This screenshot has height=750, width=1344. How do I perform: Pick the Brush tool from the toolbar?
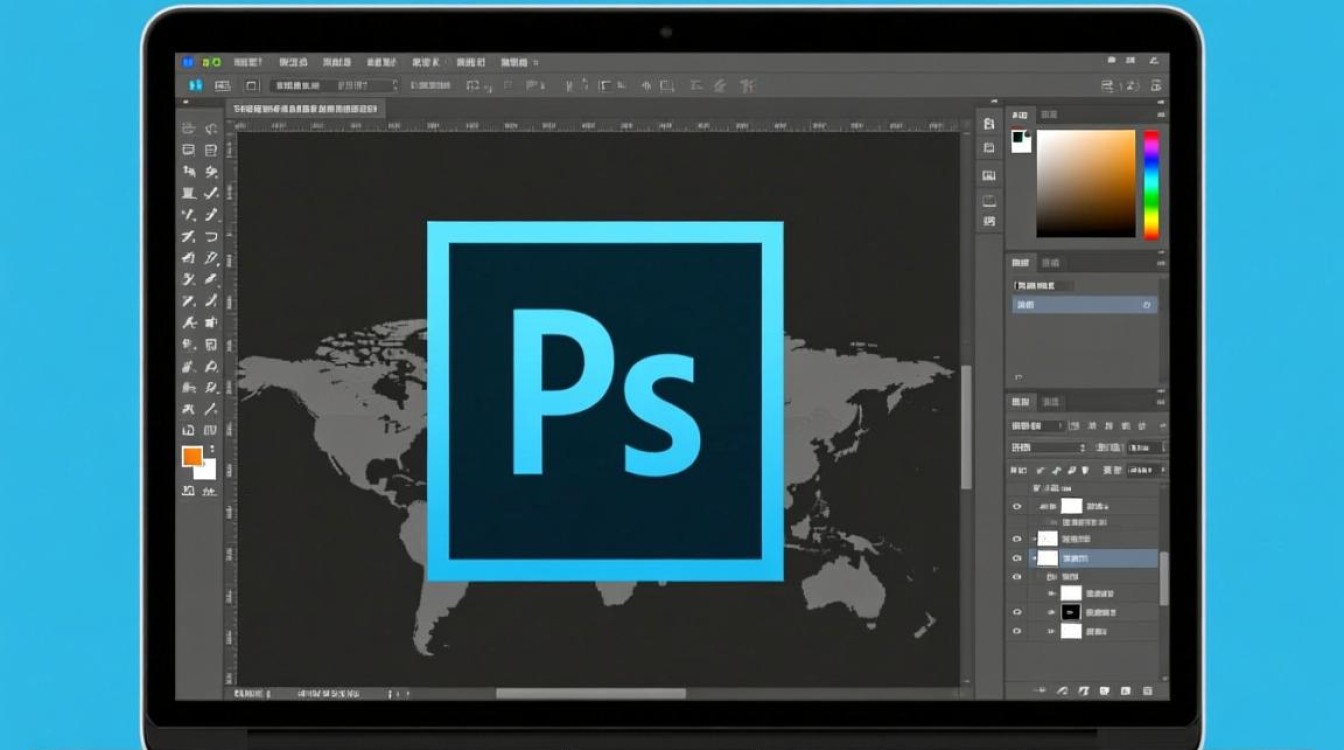pos(210,190)
